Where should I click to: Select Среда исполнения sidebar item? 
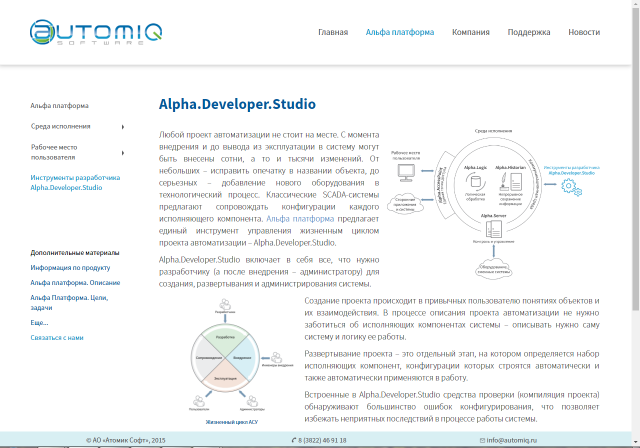click(60, 126)
